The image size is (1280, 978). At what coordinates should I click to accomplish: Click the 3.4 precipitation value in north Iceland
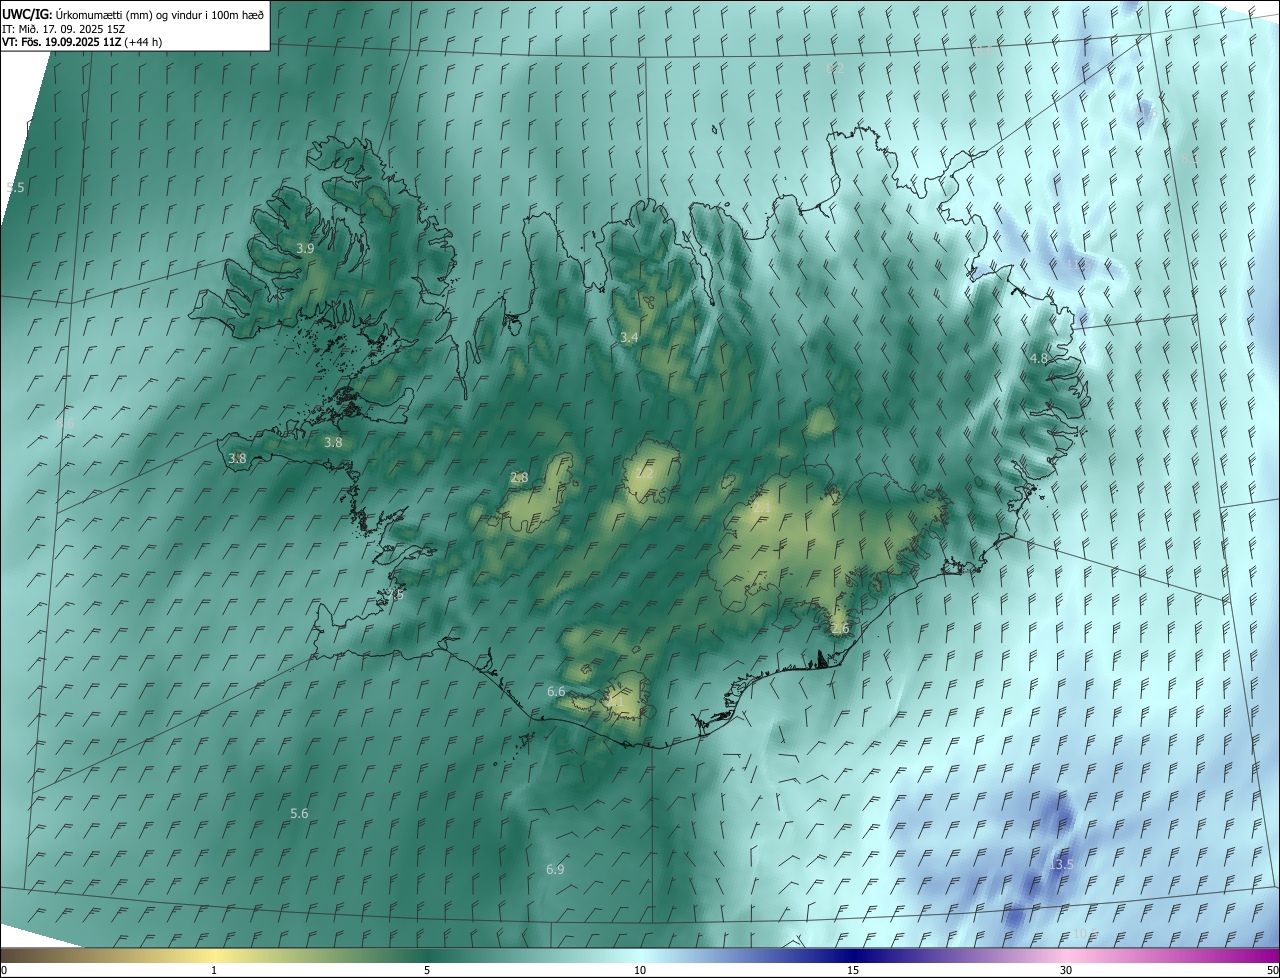[x=629, y=338]
